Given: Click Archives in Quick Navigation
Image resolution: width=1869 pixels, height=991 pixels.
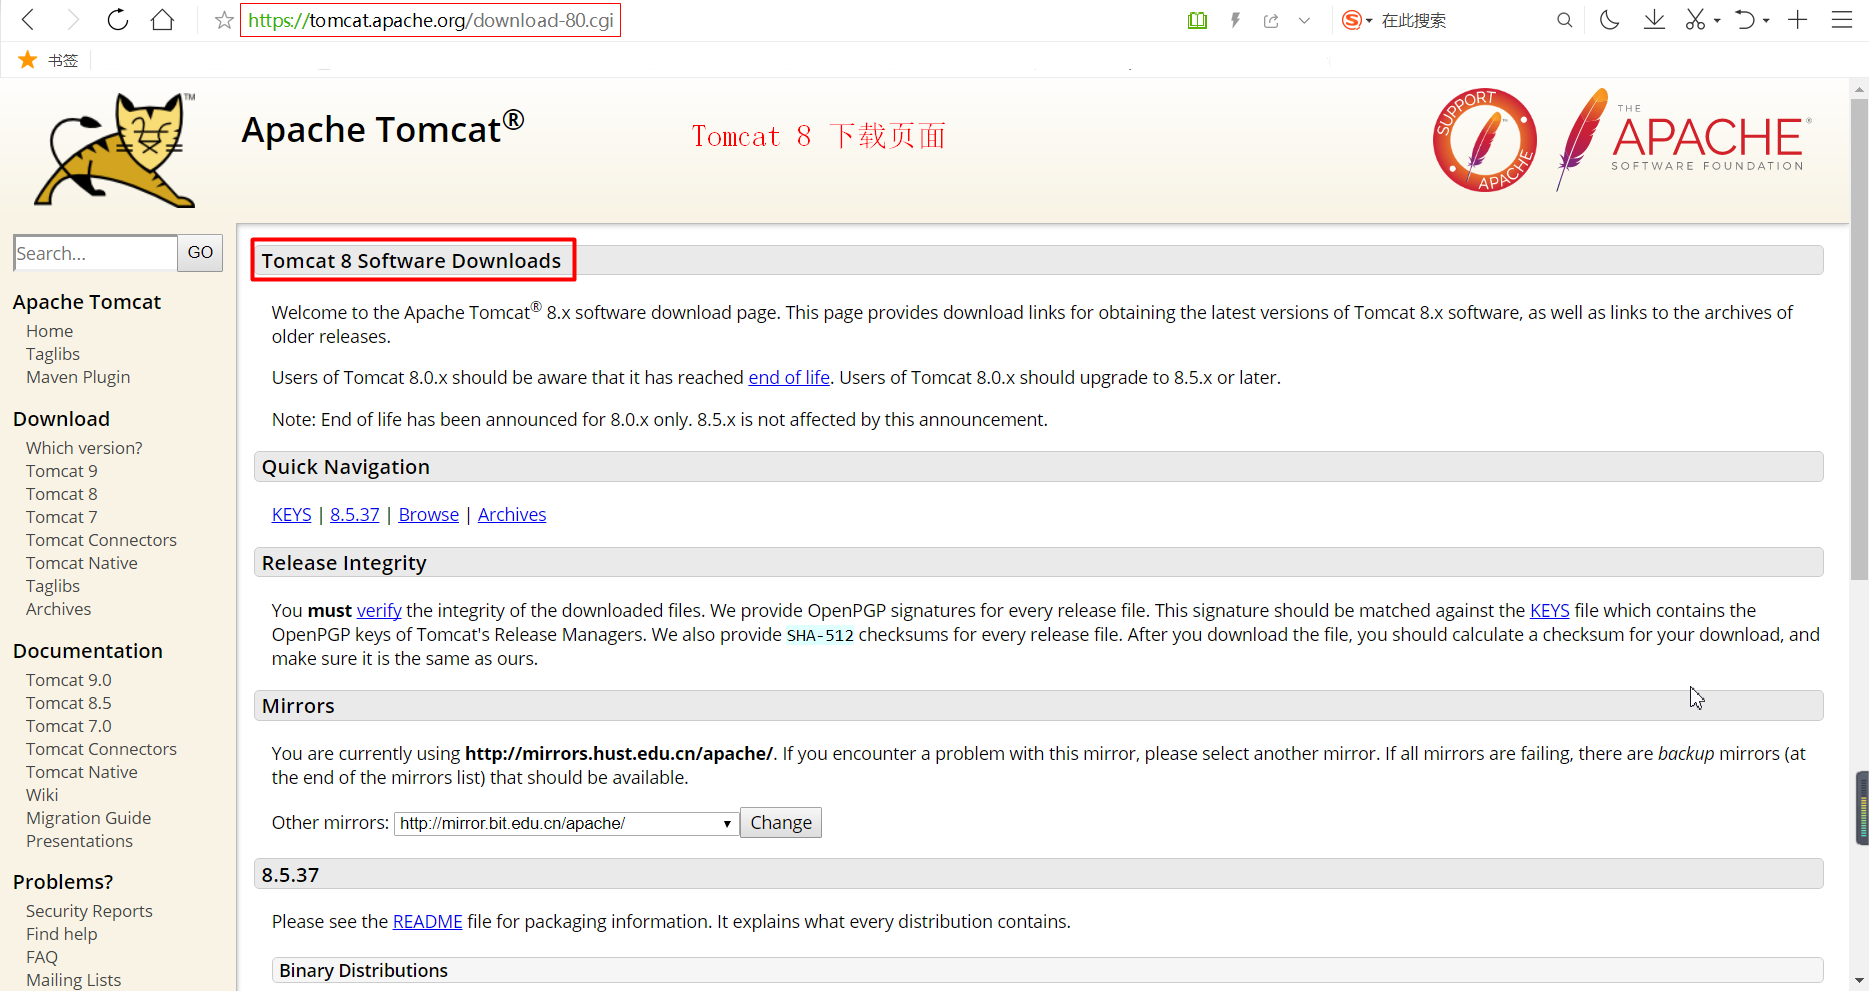Looking at the screenshot, I should (512, 514).
